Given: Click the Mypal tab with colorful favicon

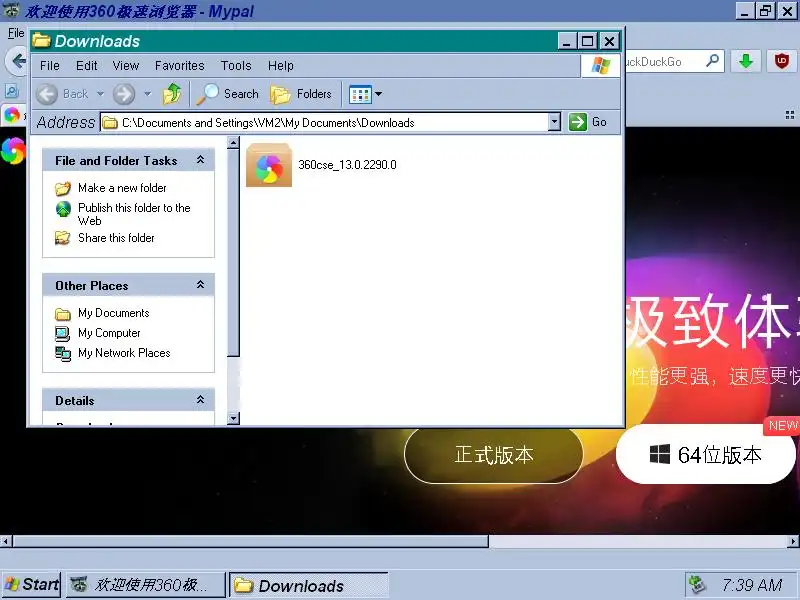Looking at the screenshot, I should point(12,115).
